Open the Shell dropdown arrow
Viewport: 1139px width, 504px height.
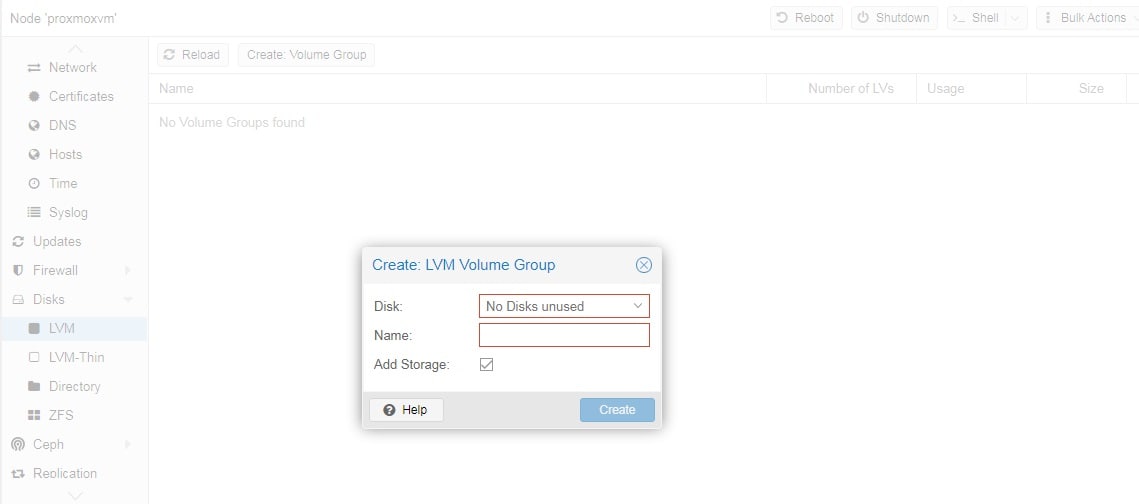click(1016, 17)
